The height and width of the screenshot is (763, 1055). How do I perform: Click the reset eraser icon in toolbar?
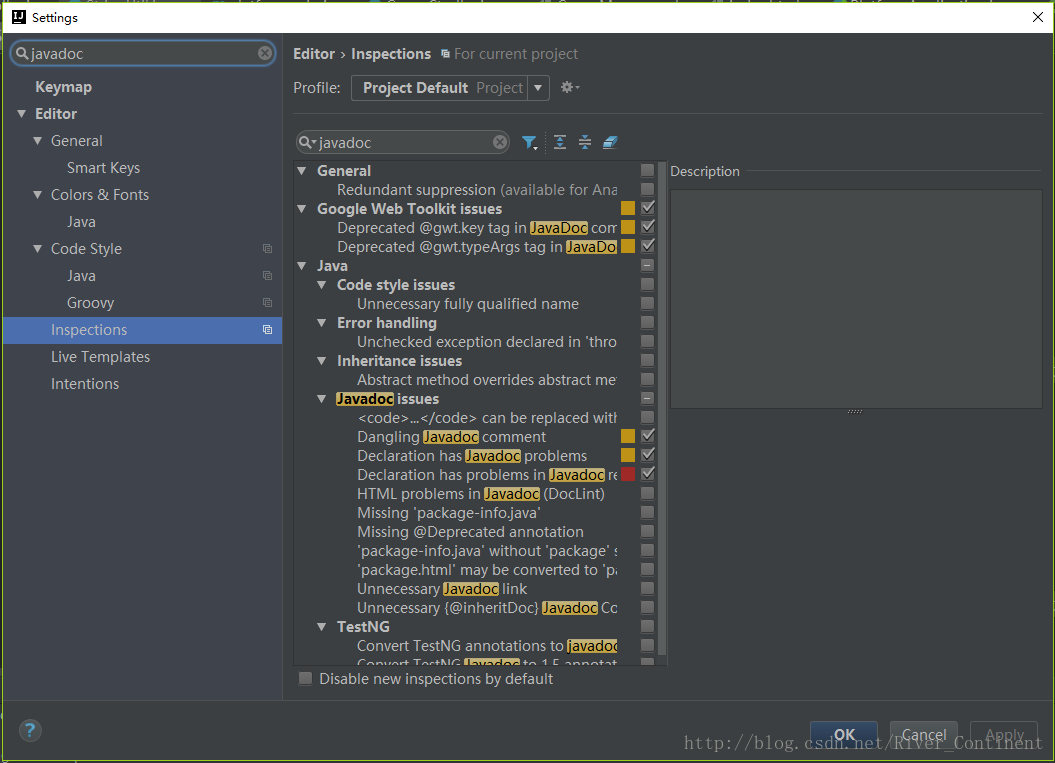click(x=610, y=142)
